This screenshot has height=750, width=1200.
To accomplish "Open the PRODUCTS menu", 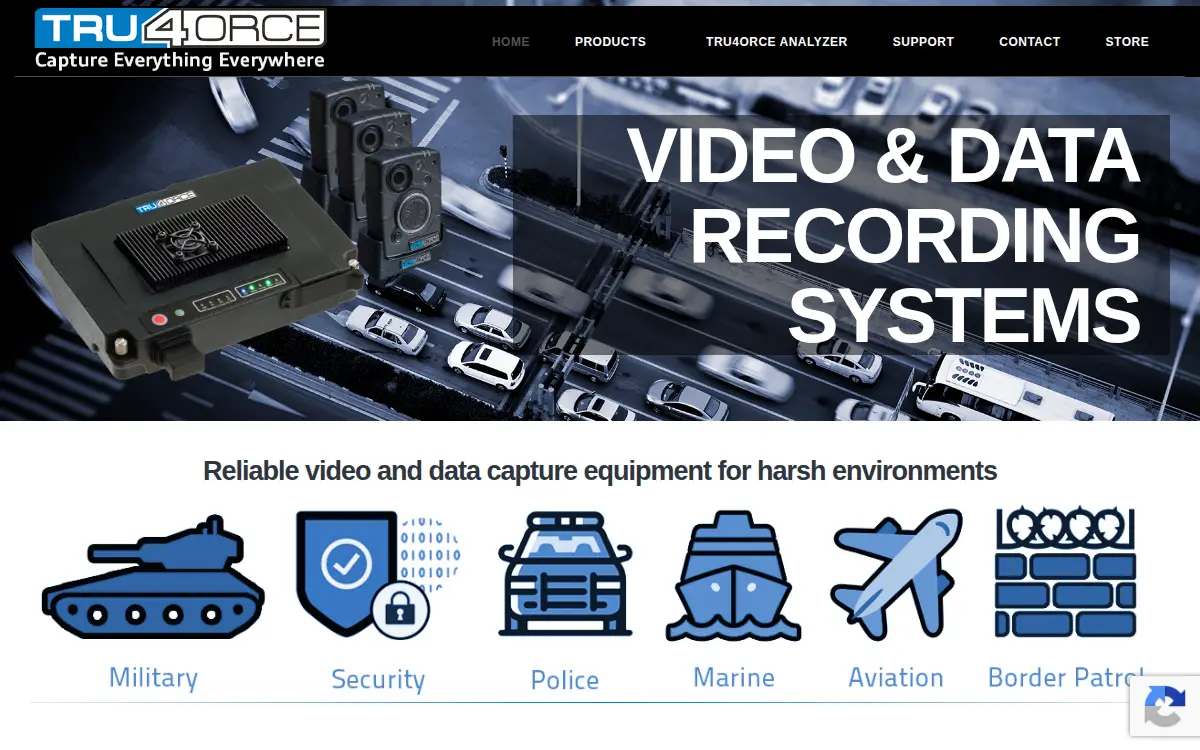I will click(x=610, y=42).
